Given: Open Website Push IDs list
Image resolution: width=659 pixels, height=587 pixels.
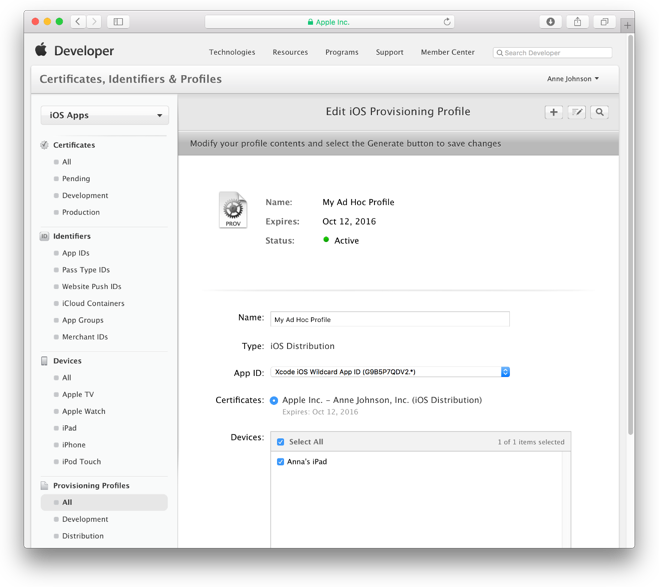Looking at the screenshot, I should pos(92,287).
